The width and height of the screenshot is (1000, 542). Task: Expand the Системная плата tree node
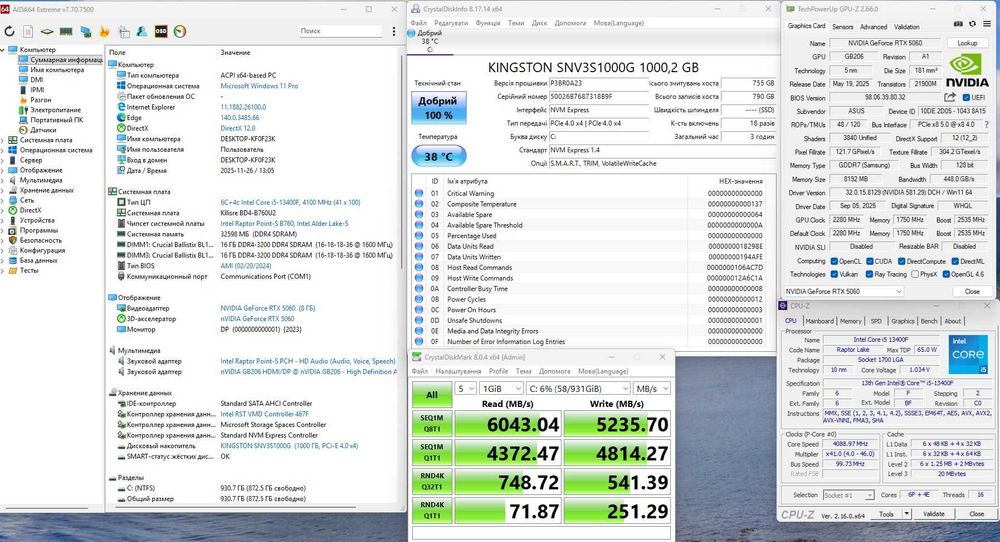[x=3, y=140]
